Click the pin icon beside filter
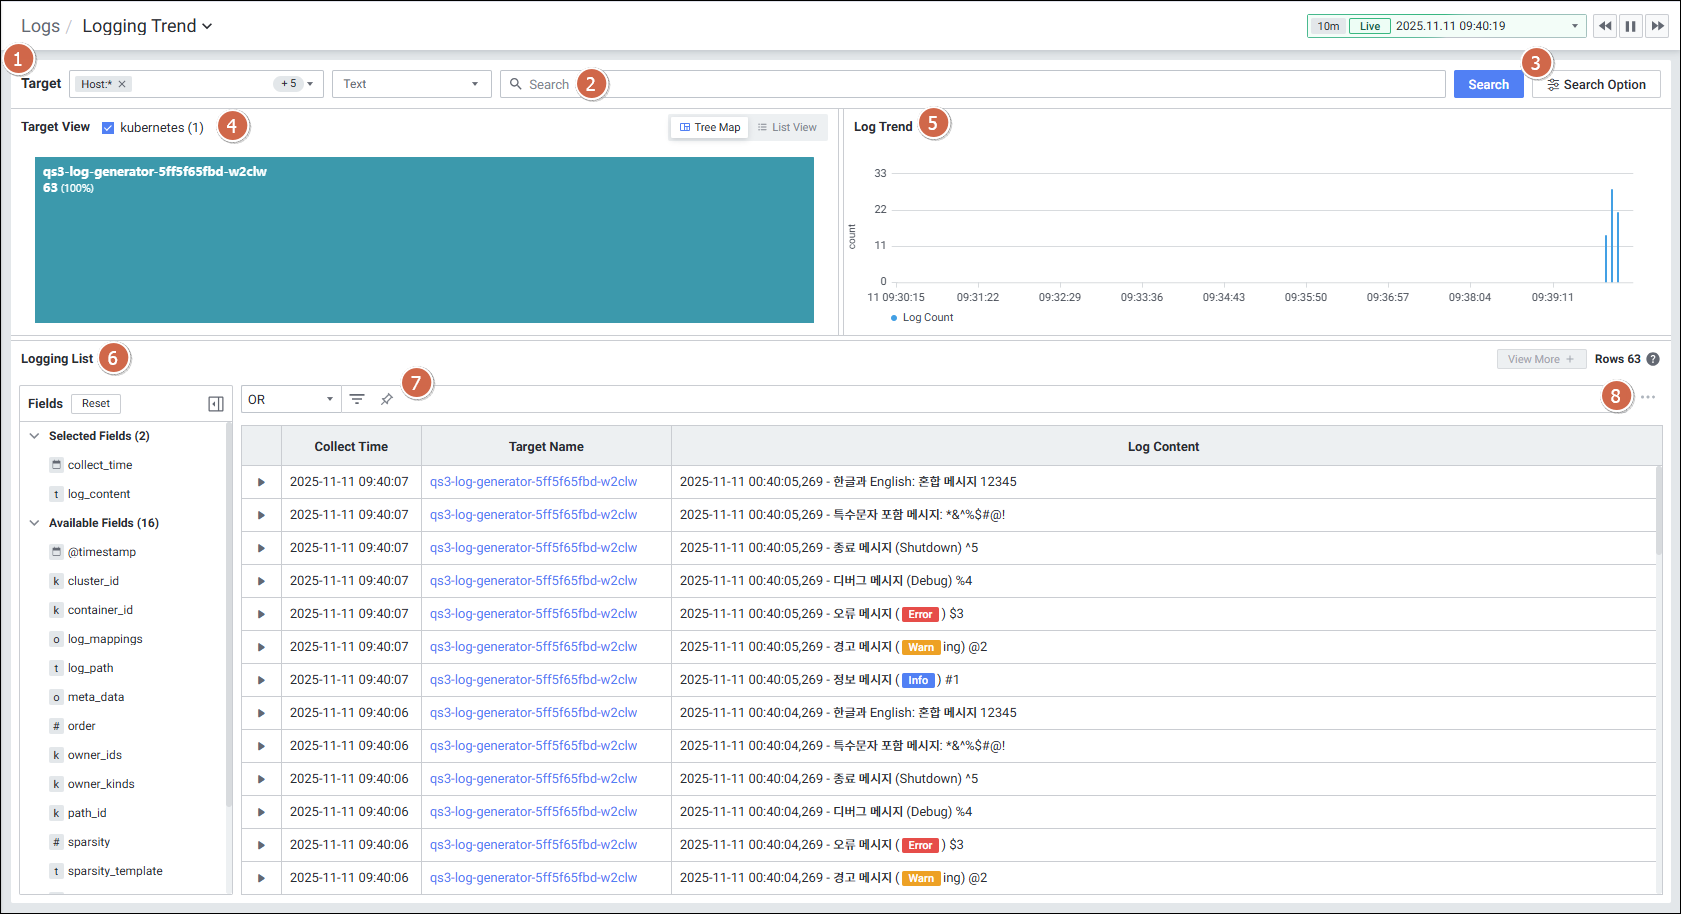Image resolution: width=1681 pixels, height=914 pixels. tap(386, 399)
